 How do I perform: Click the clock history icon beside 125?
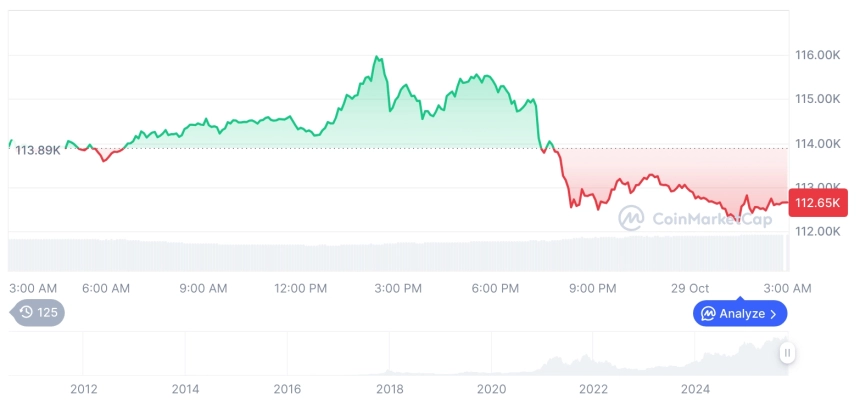tap(26, 313)
